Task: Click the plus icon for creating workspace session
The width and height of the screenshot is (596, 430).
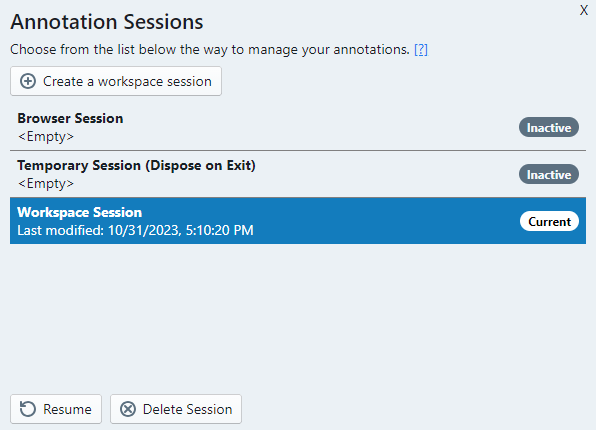Action: click(28, 81)
